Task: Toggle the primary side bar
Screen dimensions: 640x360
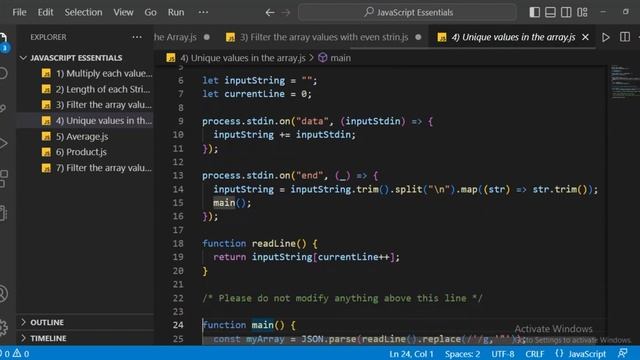Action: pyautogui.click(x=534, y=12)
